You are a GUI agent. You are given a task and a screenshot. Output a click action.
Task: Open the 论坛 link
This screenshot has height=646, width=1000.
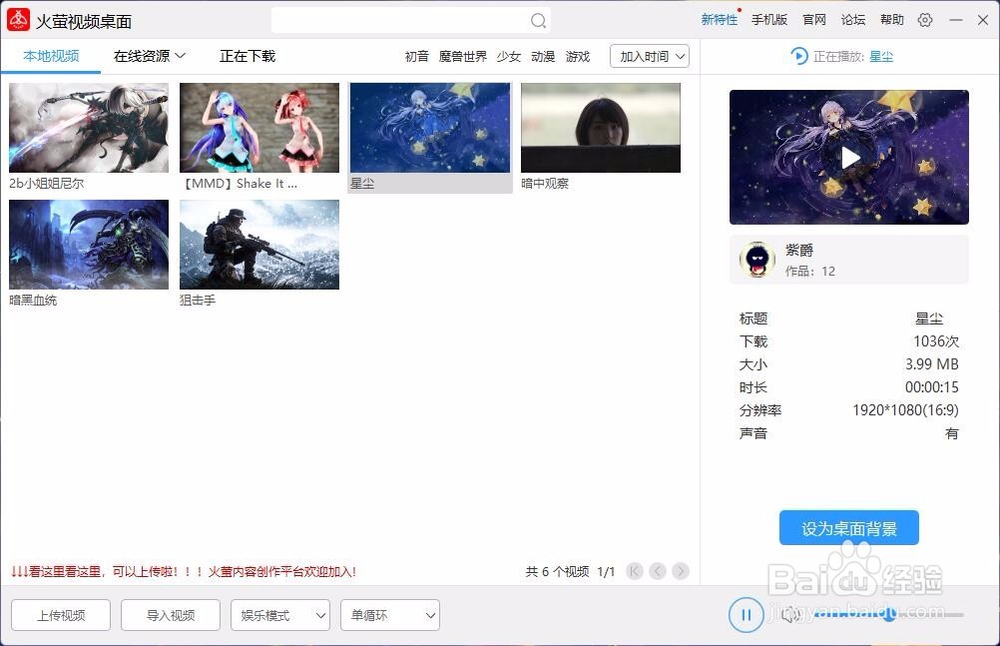point(853,20)
